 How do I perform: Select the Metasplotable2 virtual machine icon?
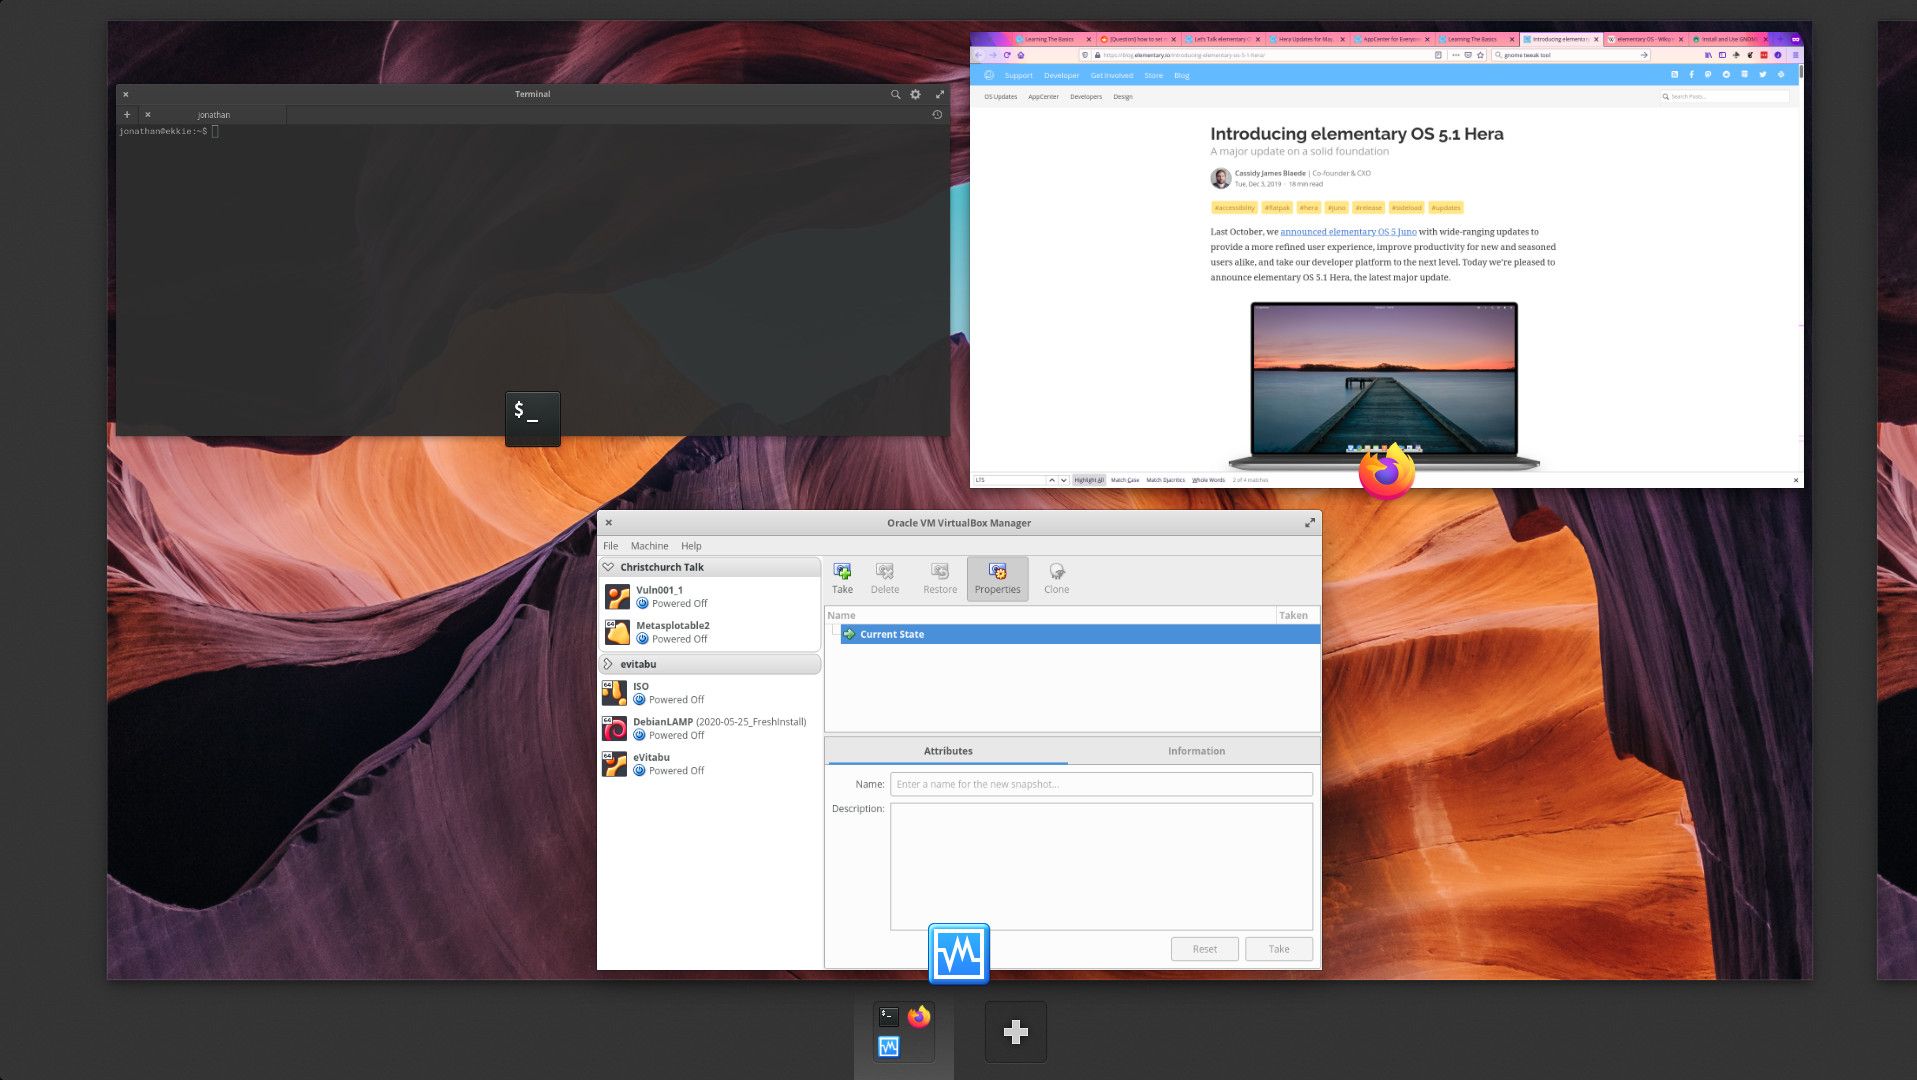click(x=617, y=632)
